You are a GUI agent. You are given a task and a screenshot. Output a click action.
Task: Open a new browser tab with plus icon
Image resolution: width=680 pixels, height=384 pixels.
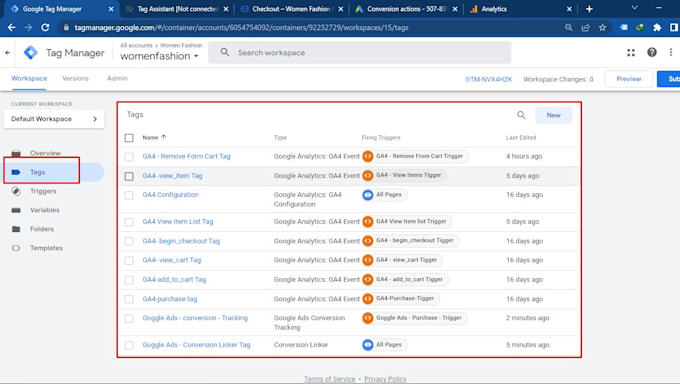[x=589, y=9]
